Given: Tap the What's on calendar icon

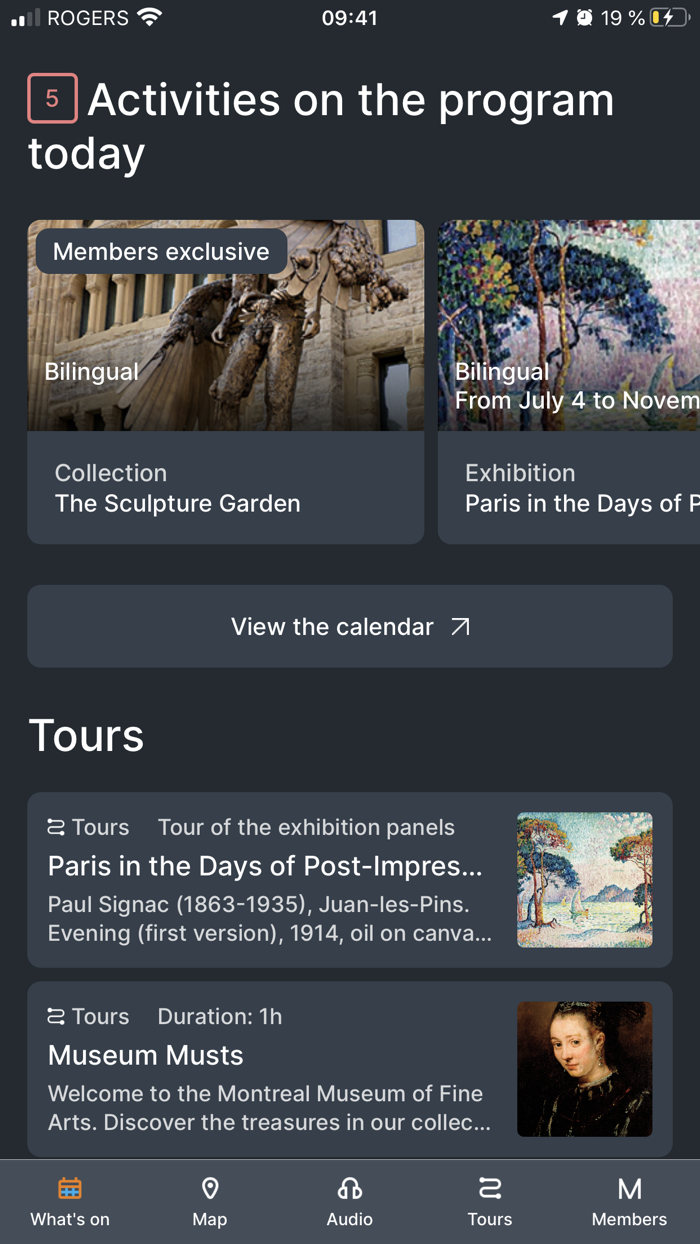Looking at the screenshot, I should click(x=70, y=1188).
